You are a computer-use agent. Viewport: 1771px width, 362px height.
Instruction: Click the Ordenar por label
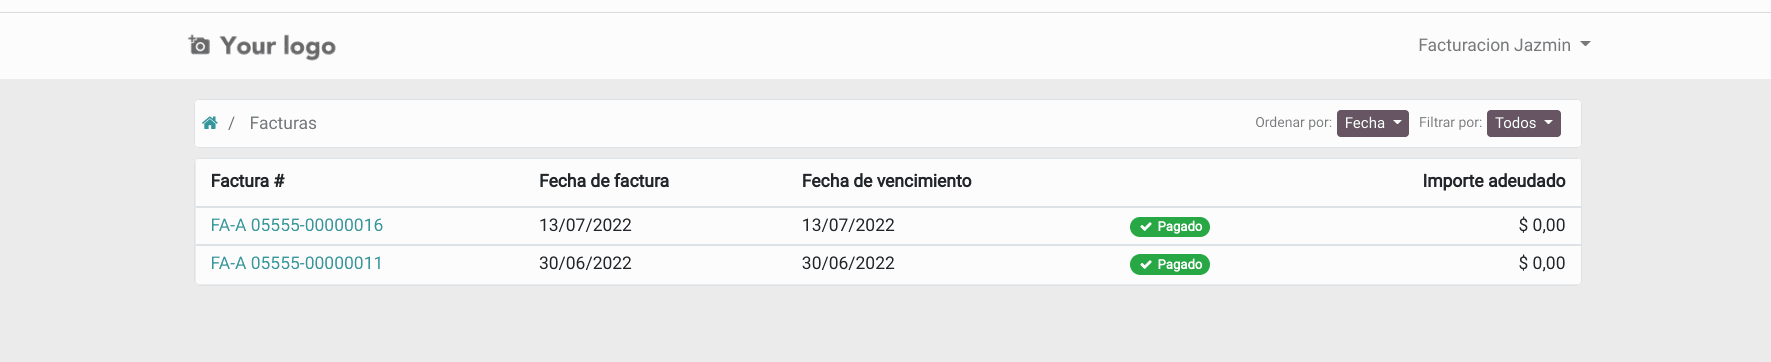click(1293, 123)
